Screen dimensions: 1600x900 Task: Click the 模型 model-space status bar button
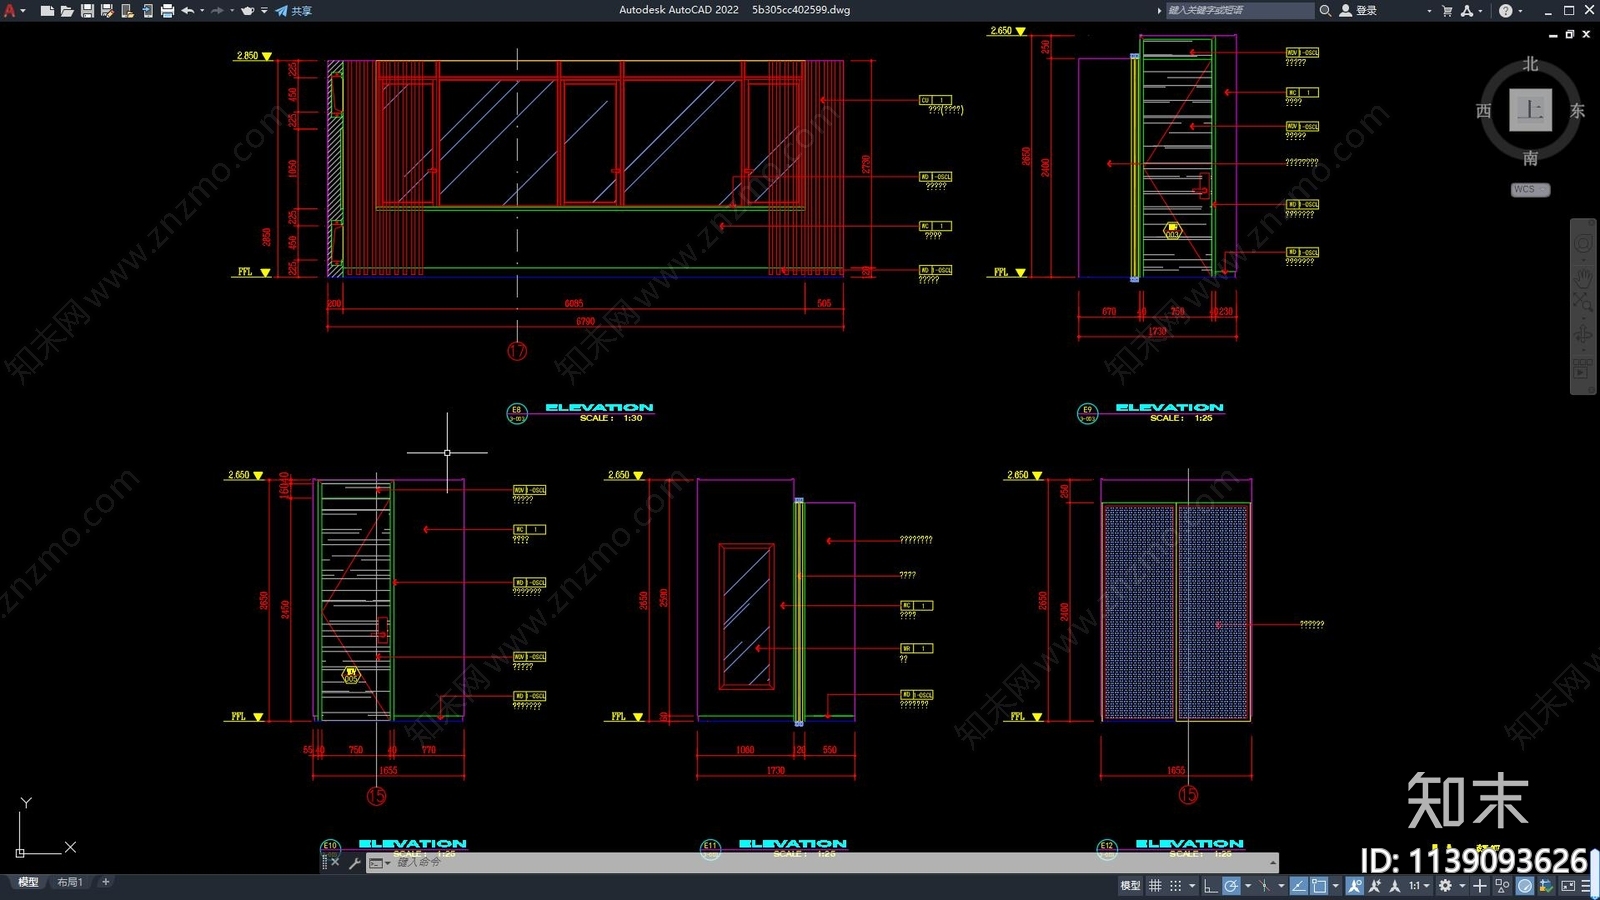click(x=1130, y=886)
